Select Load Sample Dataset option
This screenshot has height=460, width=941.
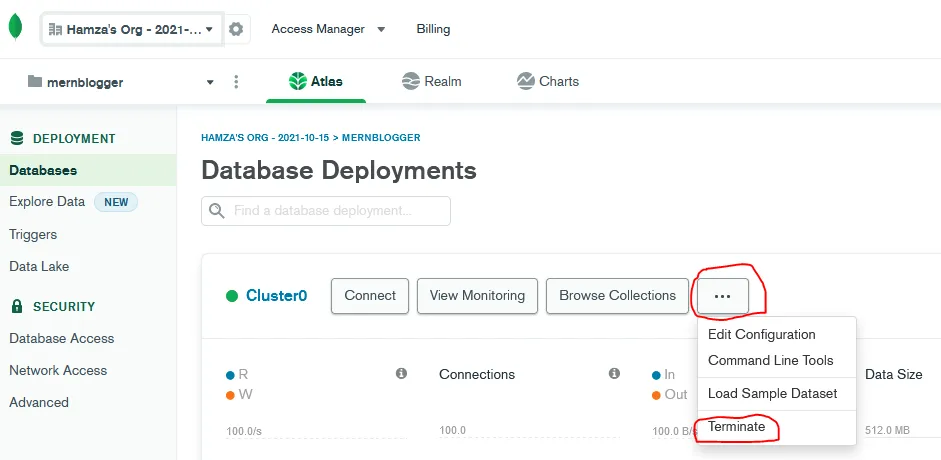click(772, 393)
